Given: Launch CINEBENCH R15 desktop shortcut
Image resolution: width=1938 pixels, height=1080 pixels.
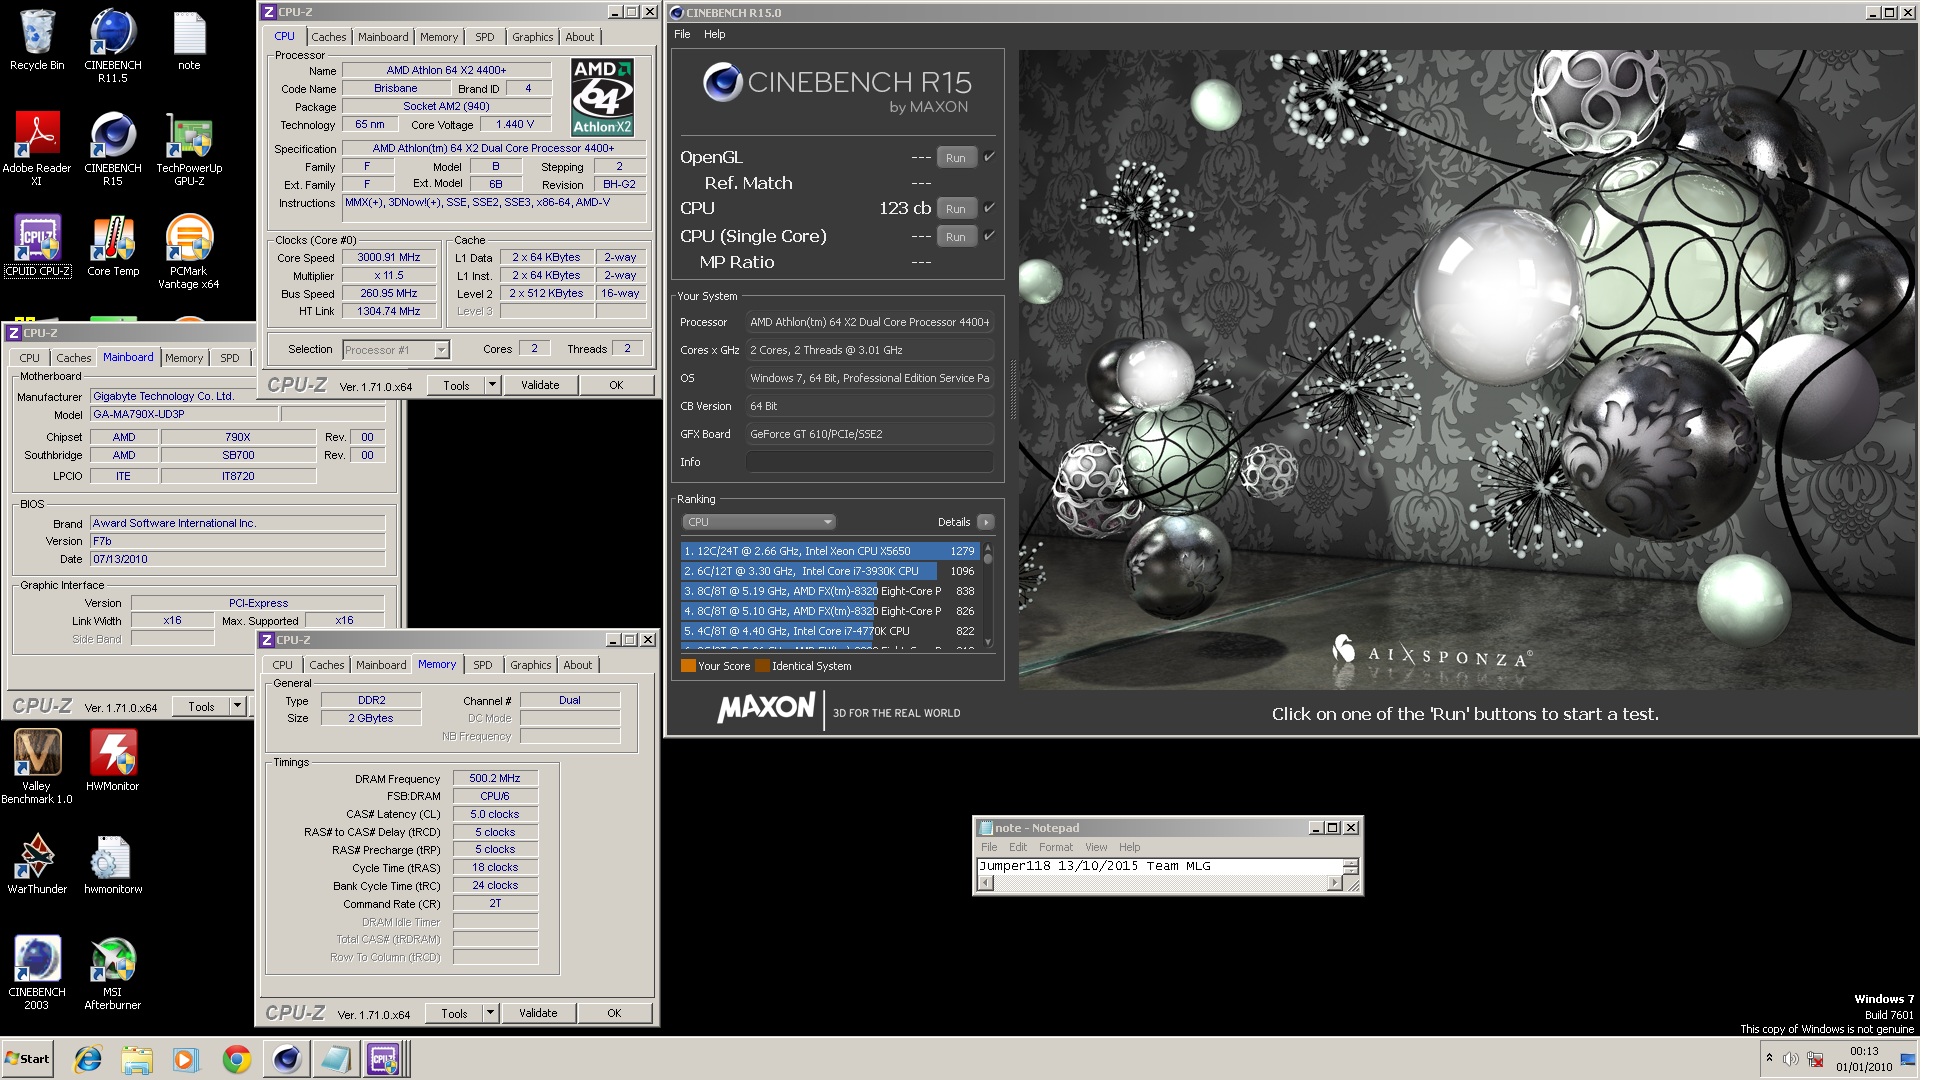Looking at the screenshot, I should tap(113, 149).
